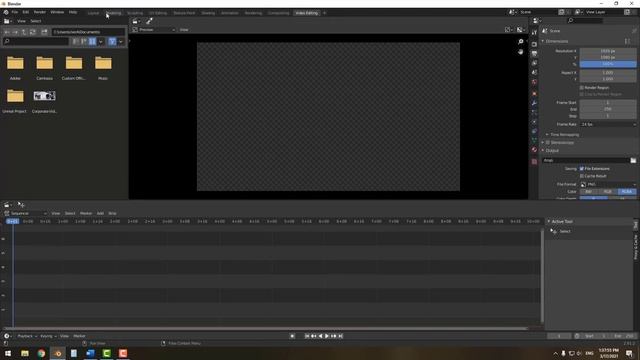Image resolution: width=640 pixels, height=360 pixels.
Task: Select RGBA color mode
Action: pyautogui.click(x=627, y=191)
